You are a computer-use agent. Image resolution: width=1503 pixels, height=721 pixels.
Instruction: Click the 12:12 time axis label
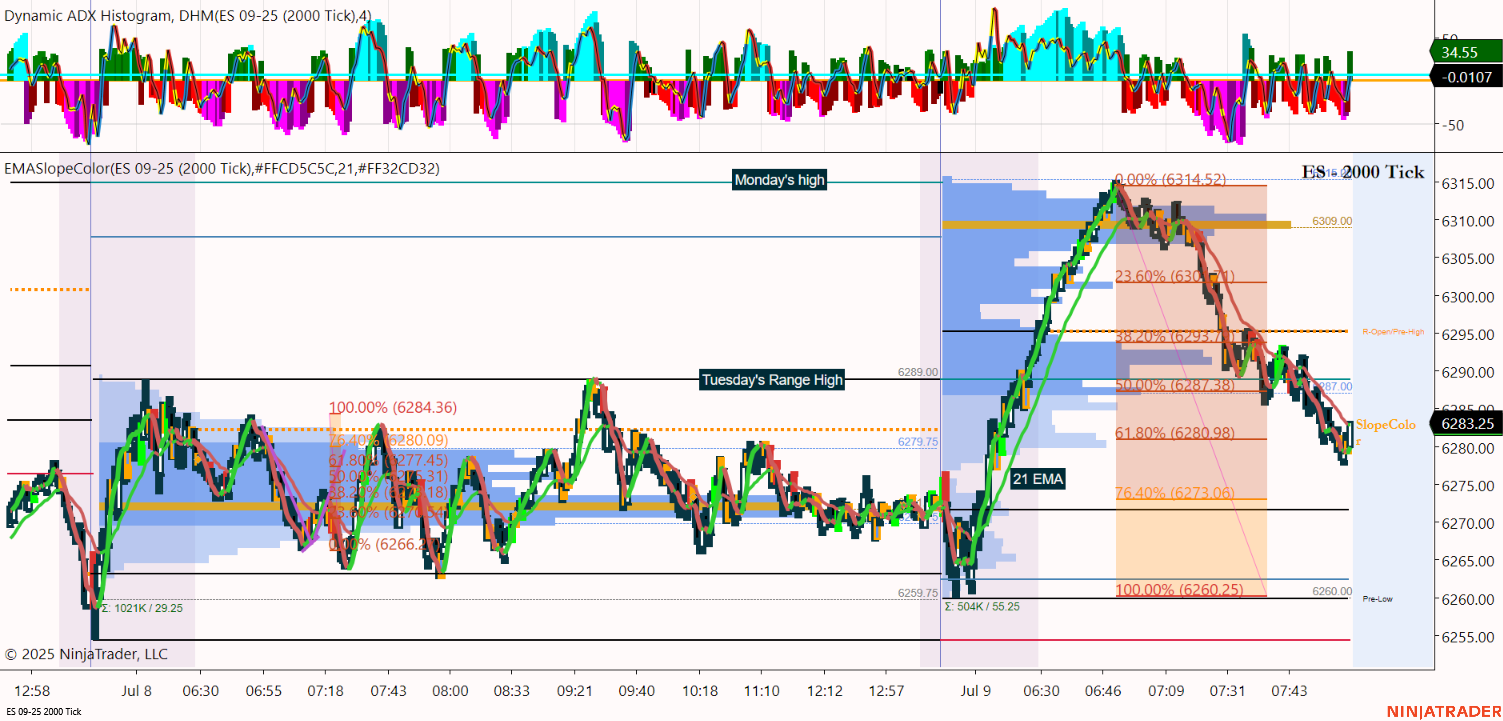(825, 691)
